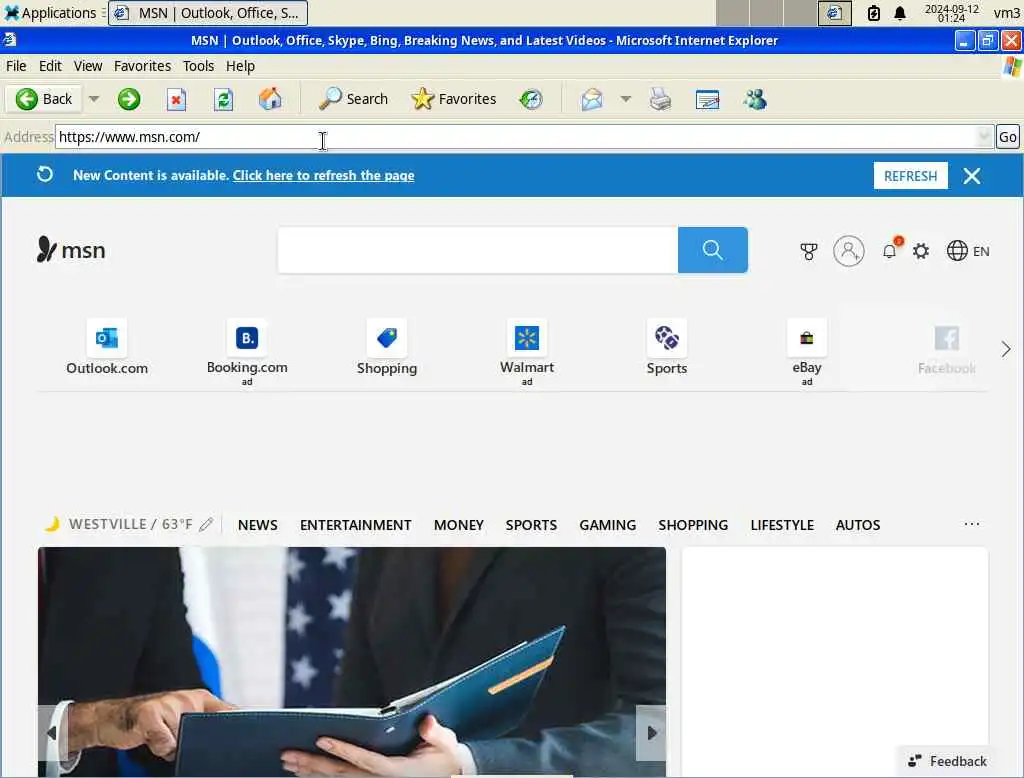Open the Applications menu in panel
The height and width of the screenshot is (778, 1024).
point(50,13)
